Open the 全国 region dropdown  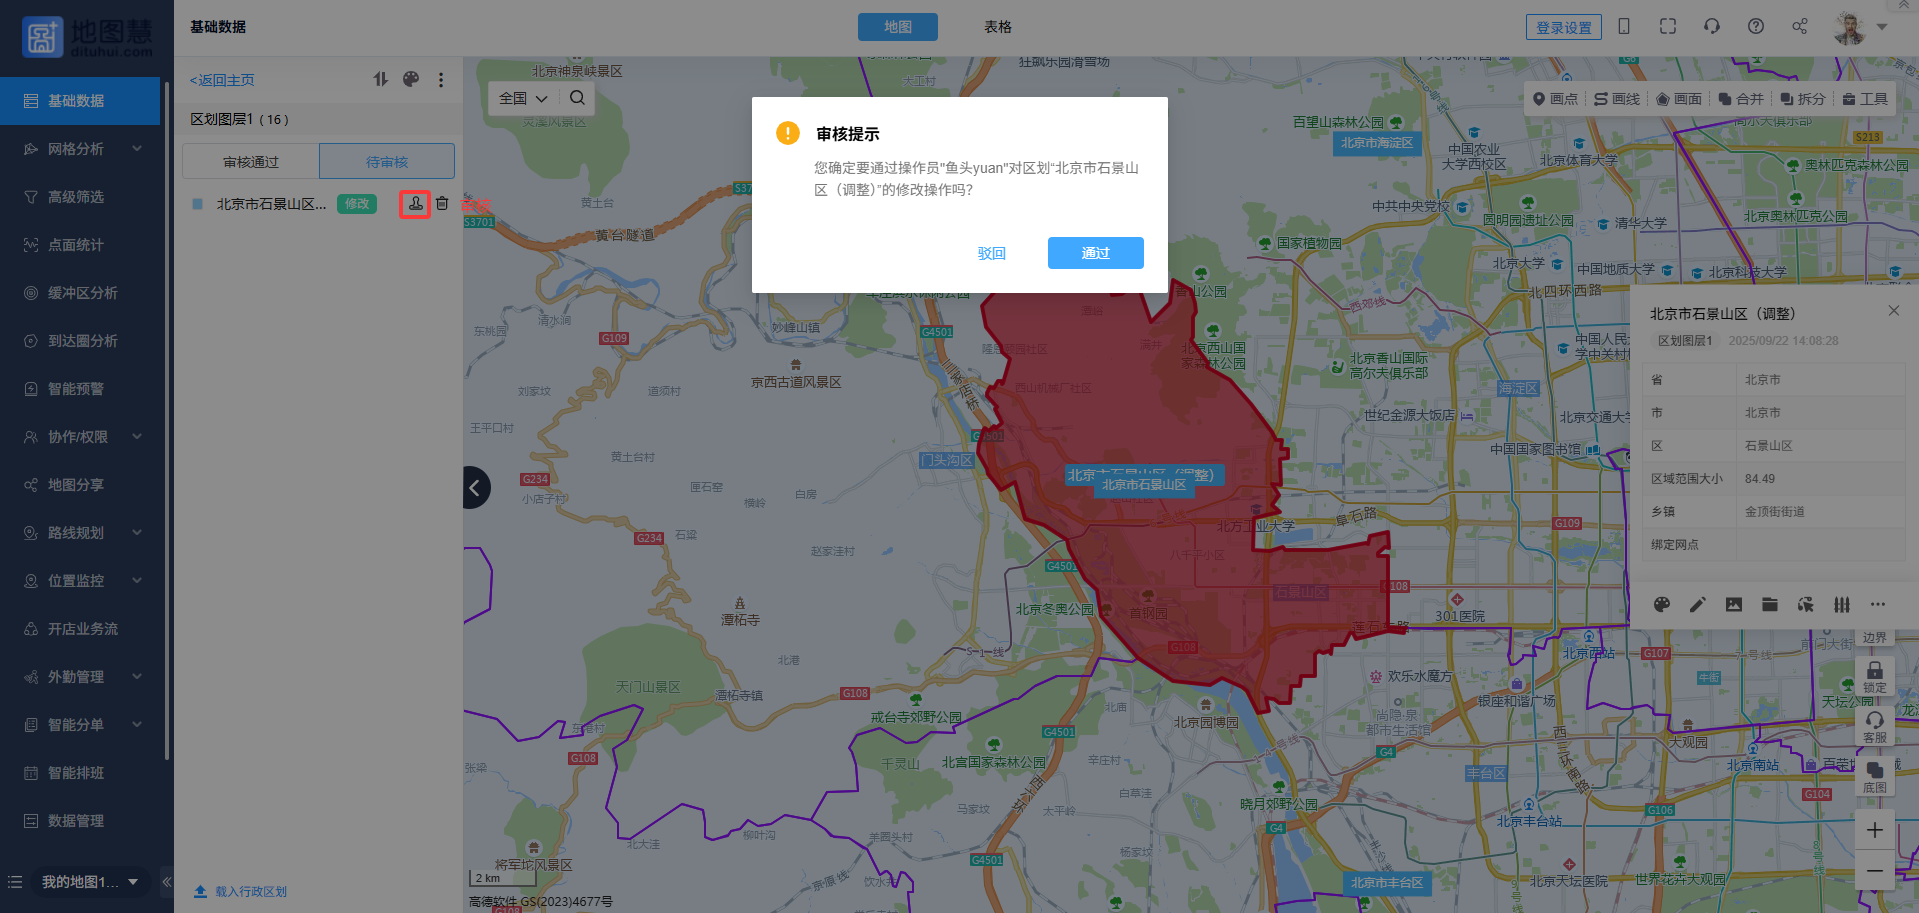point(523,98)
